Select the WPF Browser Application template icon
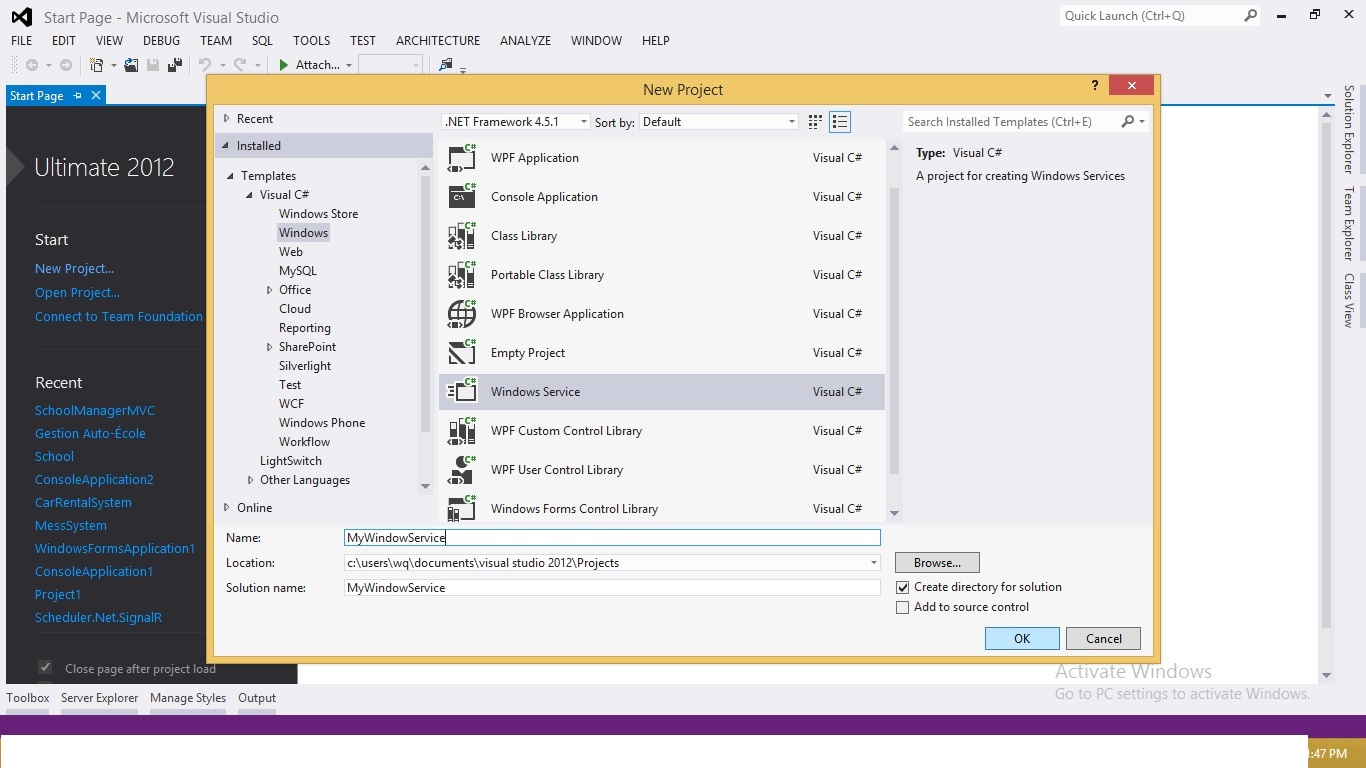 pos(461,314)
